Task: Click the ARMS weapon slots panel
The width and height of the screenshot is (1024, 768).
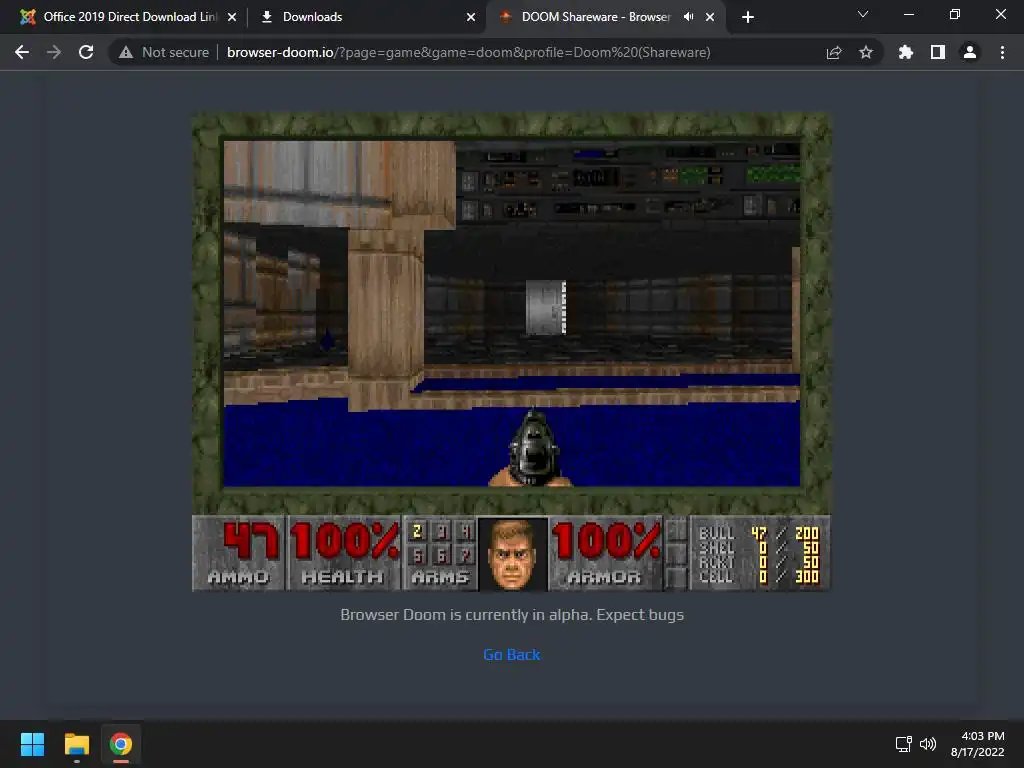Action: point(440,553)
